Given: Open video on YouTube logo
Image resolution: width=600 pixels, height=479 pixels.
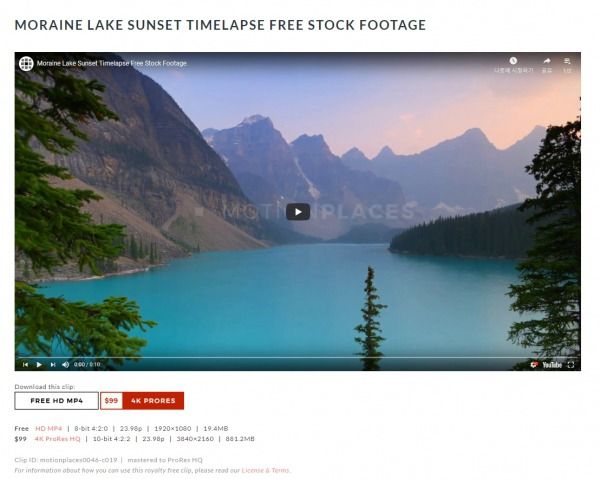Looking at the screenshot, I should pyautogui.click(x=551, y=365).
